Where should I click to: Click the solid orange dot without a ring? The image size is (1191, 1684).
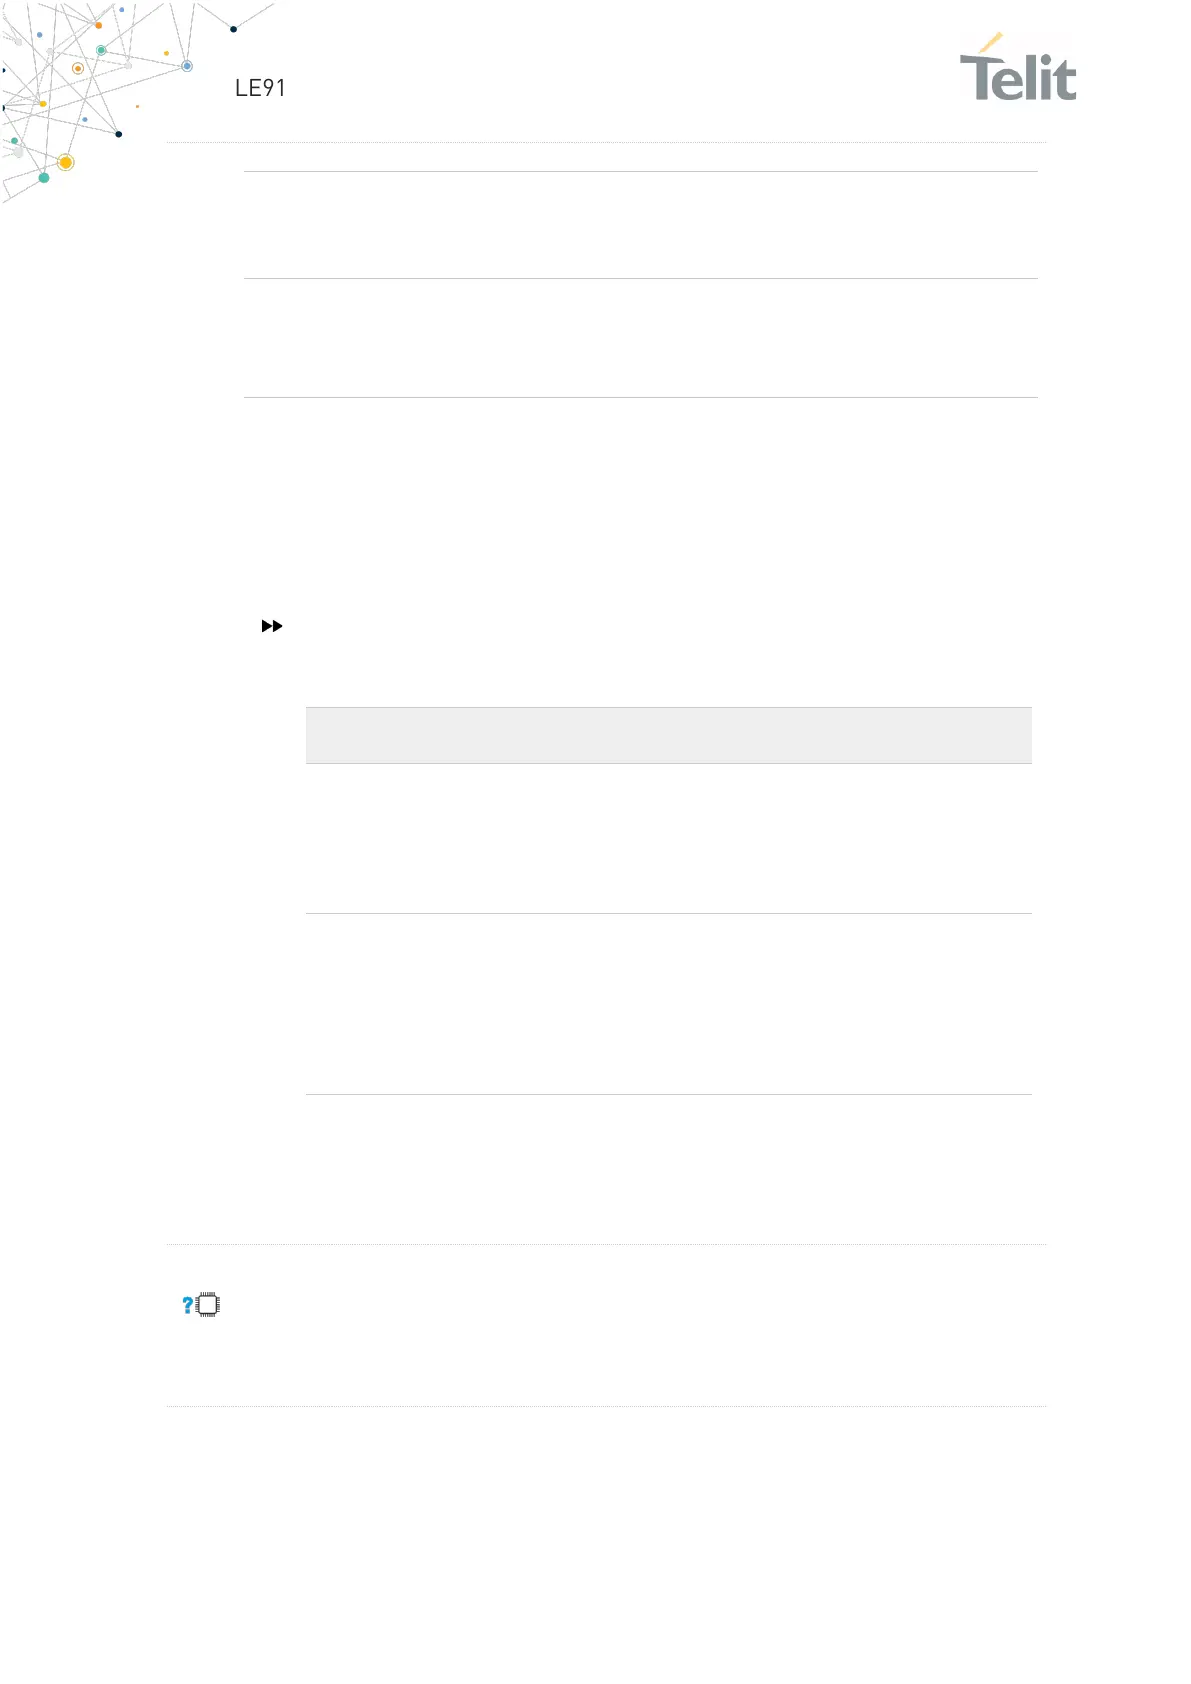point(98,25)
